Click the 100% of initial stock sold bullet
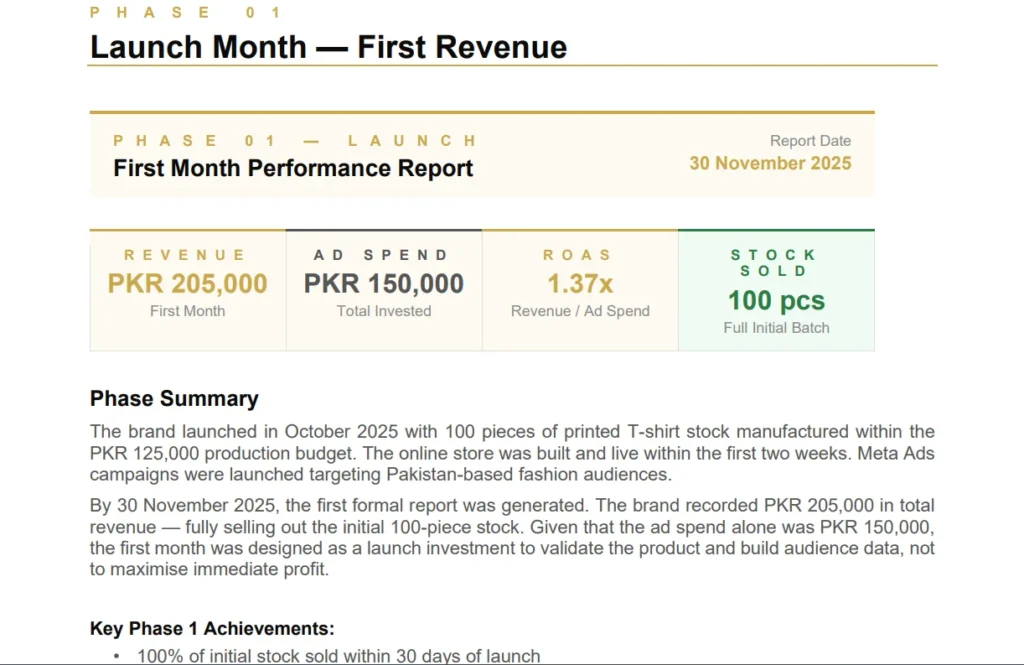The height and width of the screenshot is (665, 1024). tap(338, 656)
